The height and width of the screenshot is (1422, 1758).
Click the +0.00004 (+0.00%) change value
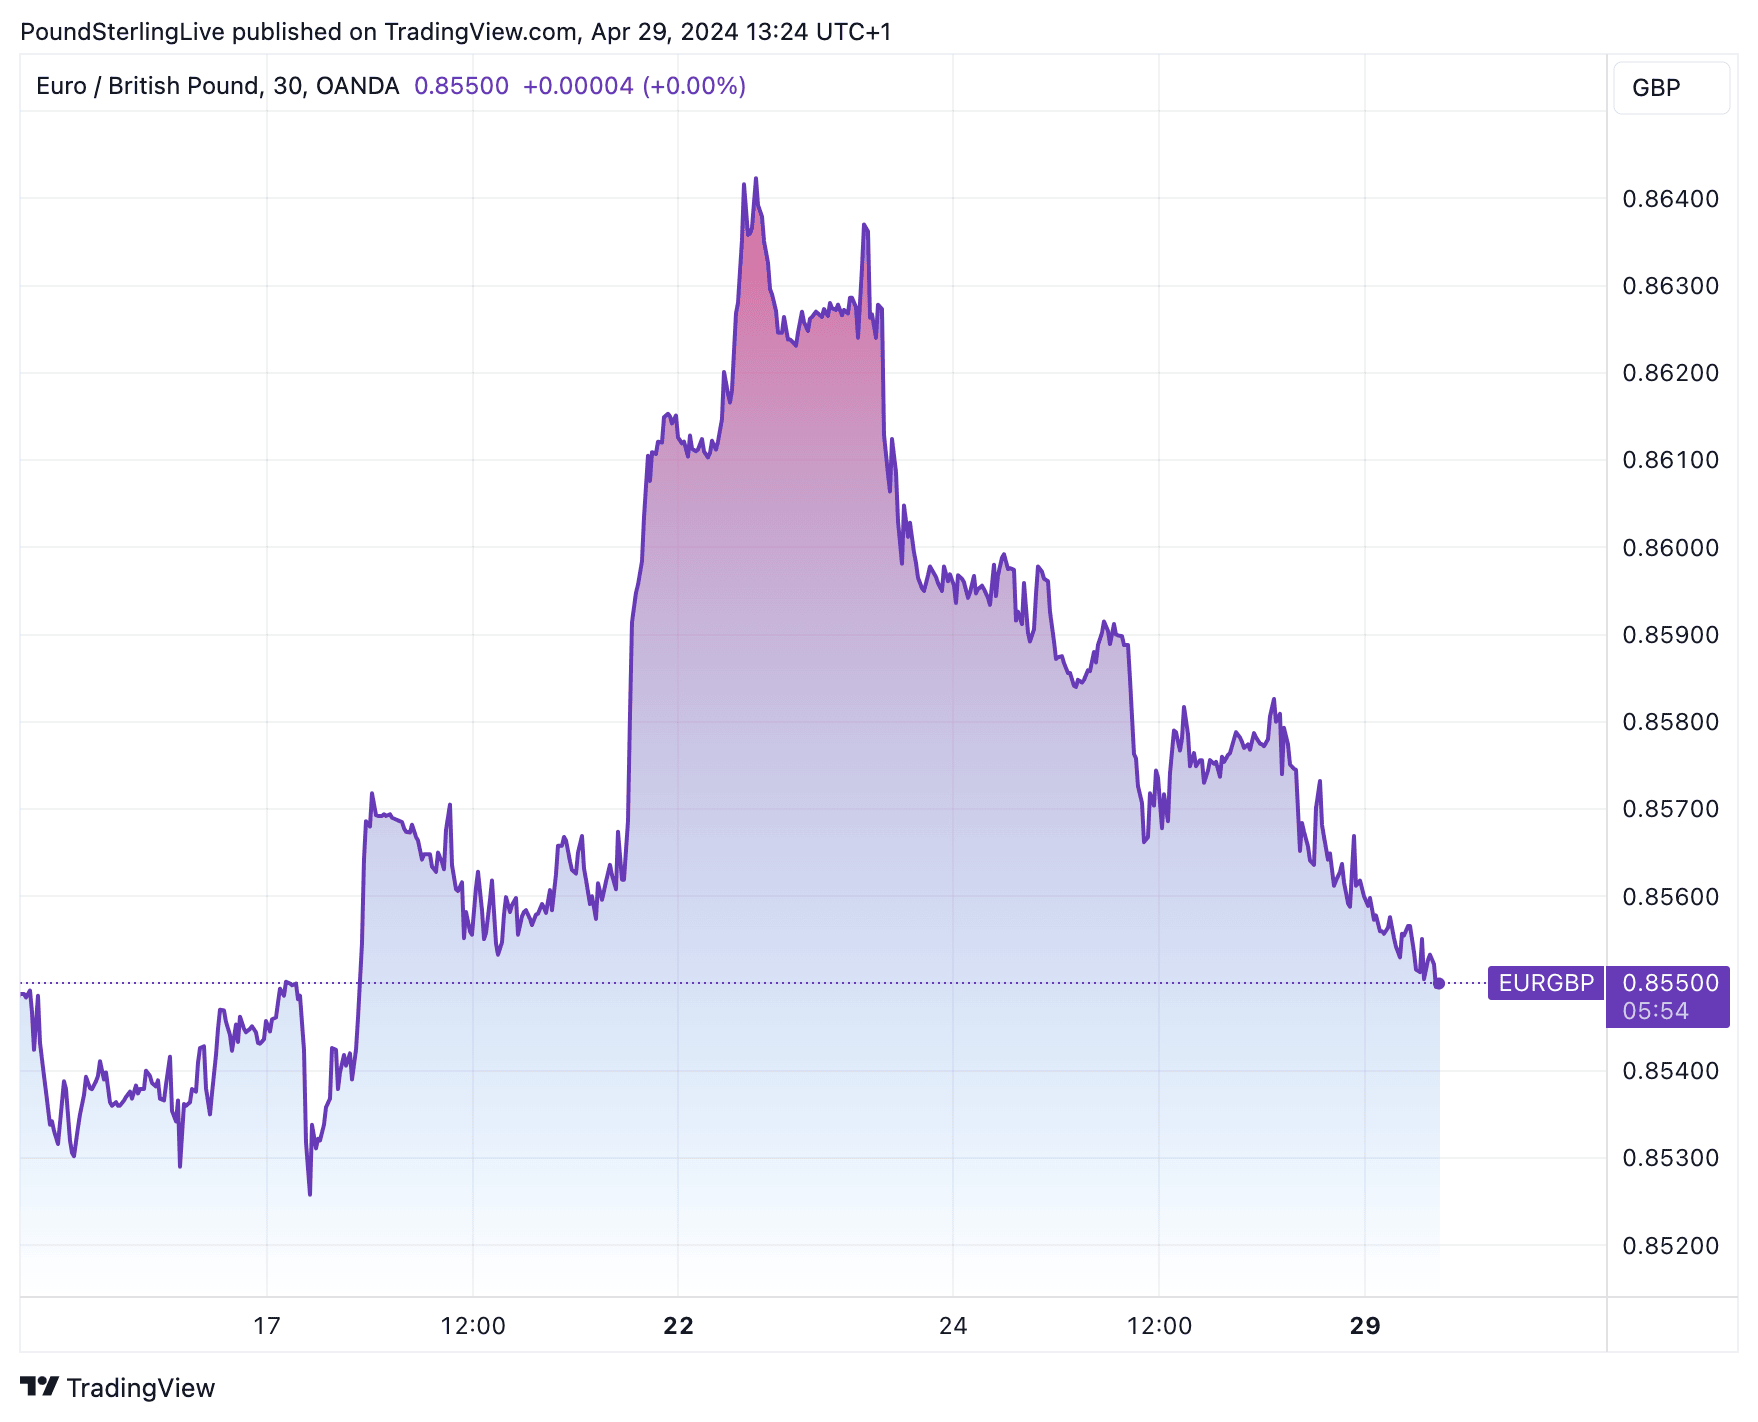tap(634, 86)
